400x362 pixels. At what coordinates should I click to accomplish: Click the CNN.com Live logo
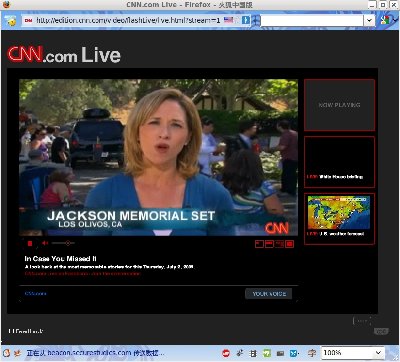[x=64, y=54]
